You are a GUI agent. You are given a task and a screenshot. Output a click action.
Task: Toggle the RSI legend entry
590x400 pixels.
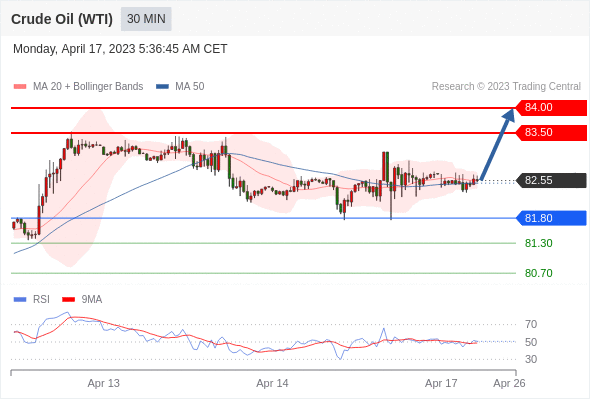click(x=32, y=300)
